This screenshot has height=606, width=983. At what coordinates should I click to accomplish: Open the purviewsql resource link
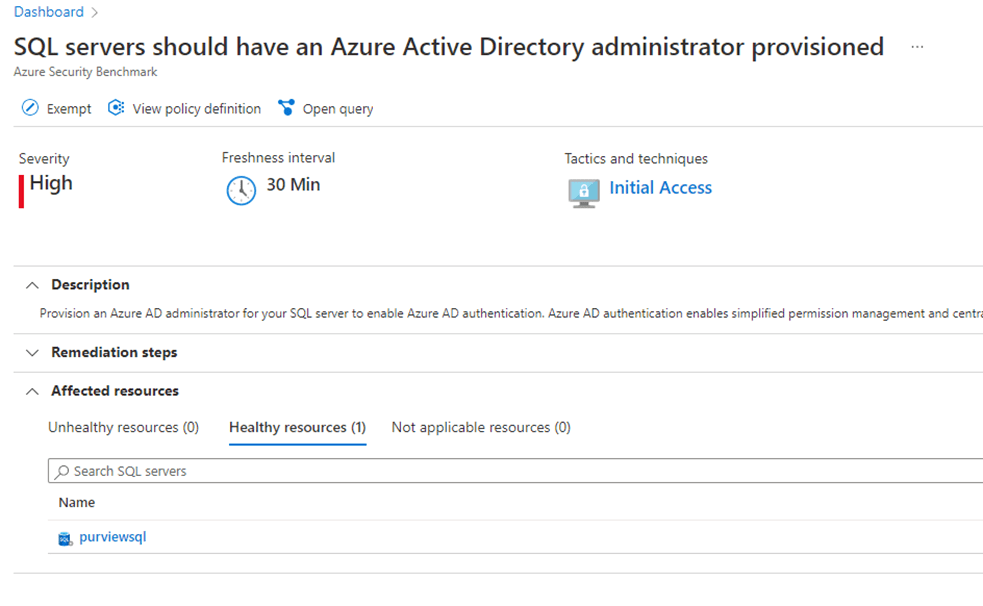click(x=113, y=537)
